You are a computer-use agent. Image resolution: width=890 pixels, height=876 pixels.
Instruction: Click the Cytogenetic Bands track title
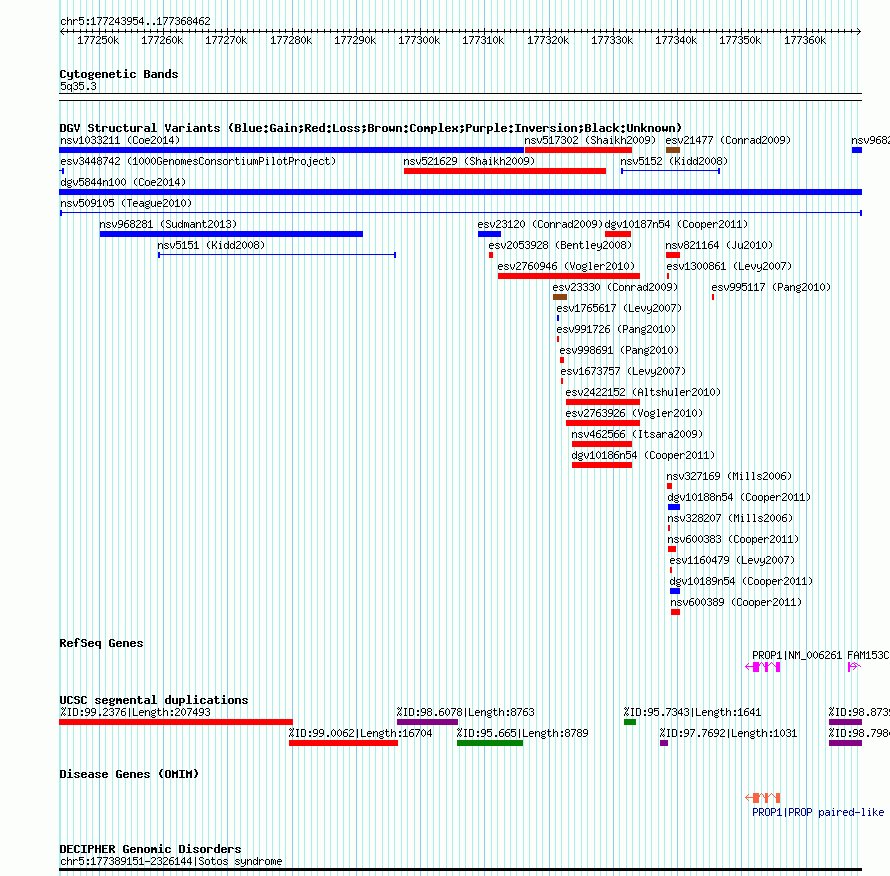[x=119, y=74]
